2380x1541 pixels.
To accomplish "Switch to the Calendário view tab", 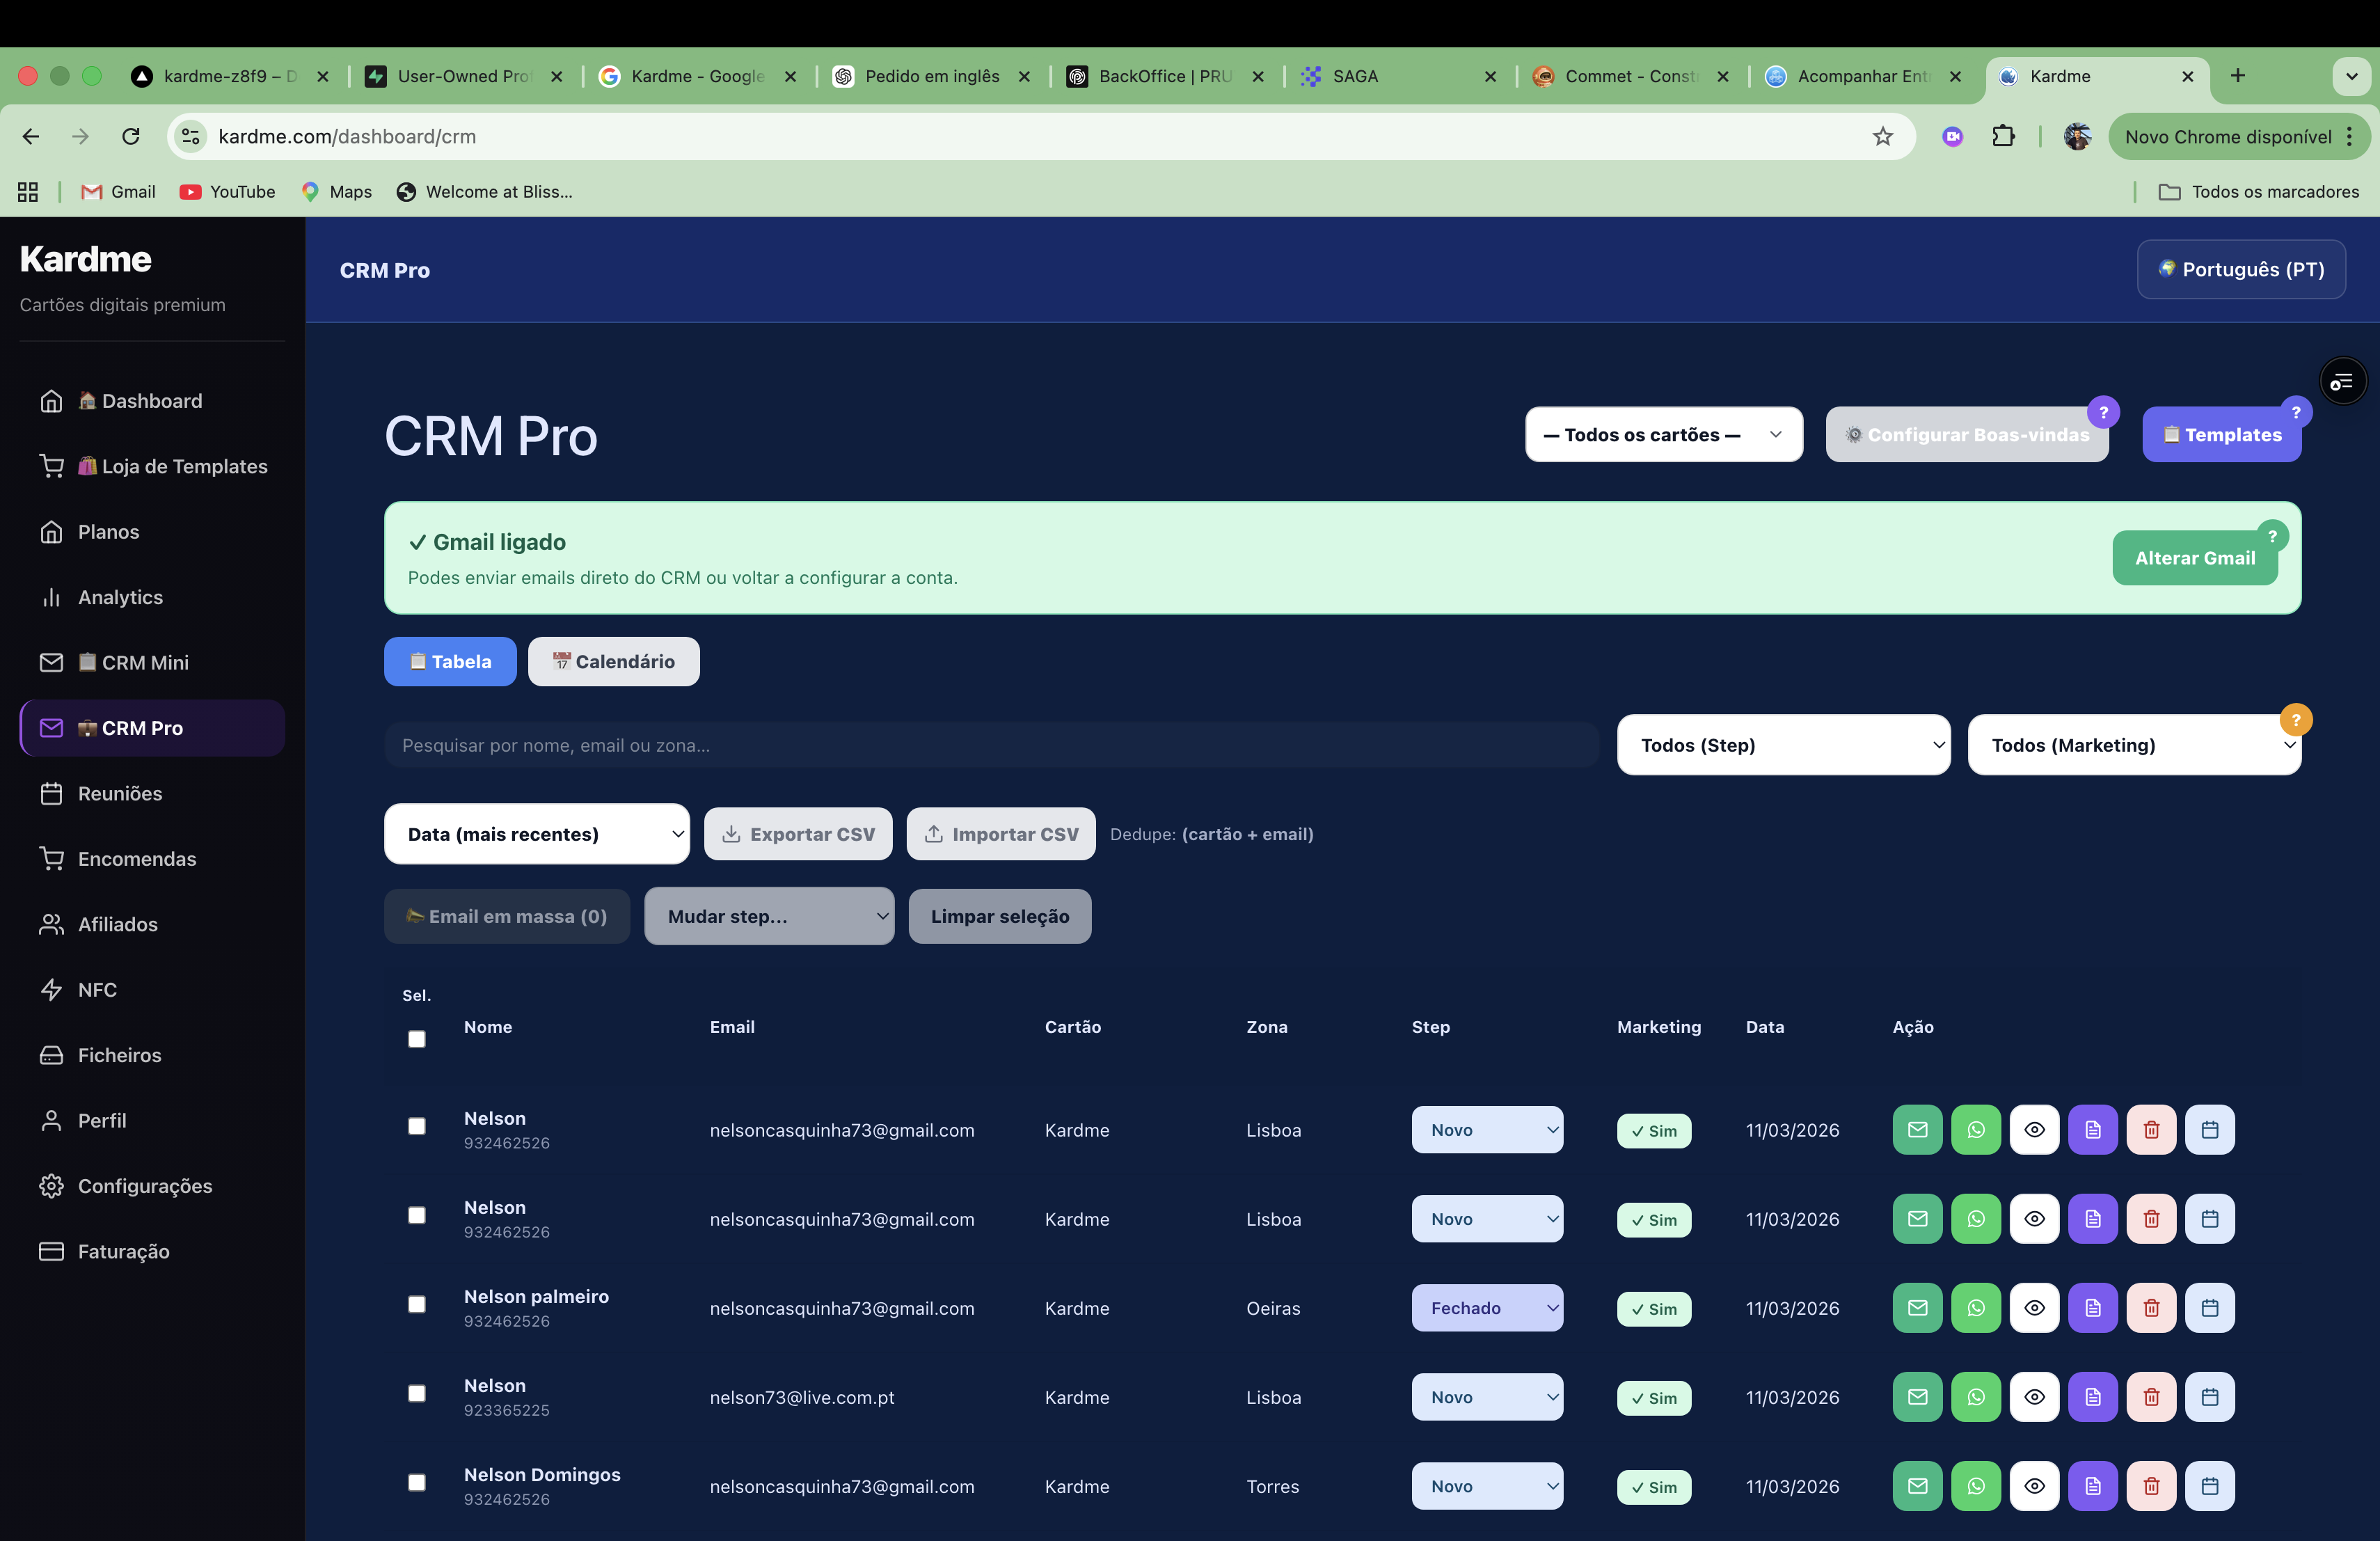I will pos(613,662).
